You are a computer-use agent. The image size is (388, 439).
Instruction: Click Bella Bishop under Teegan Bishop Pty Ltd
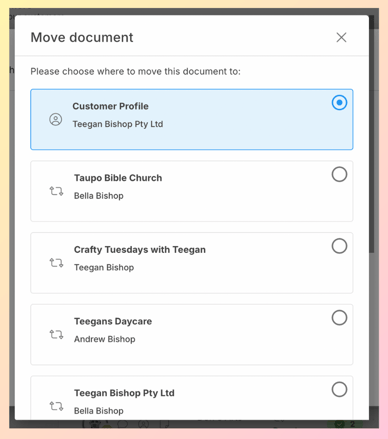(99, 411)
